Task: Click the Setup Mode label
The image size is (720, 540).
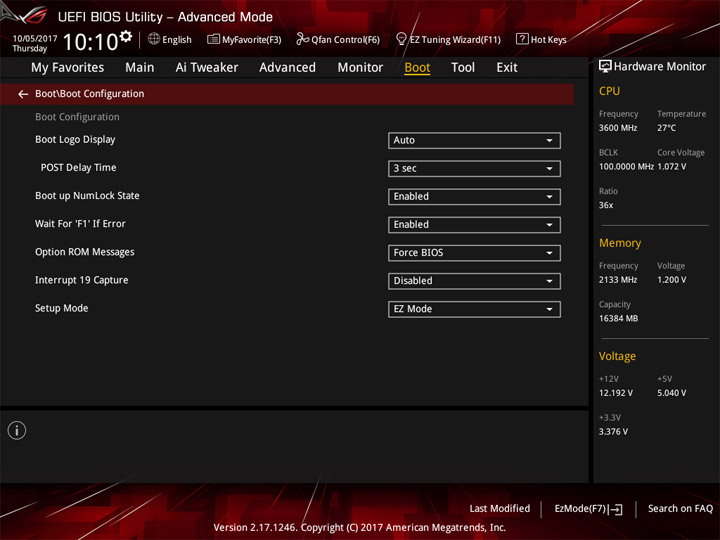Action: point(62,308)
